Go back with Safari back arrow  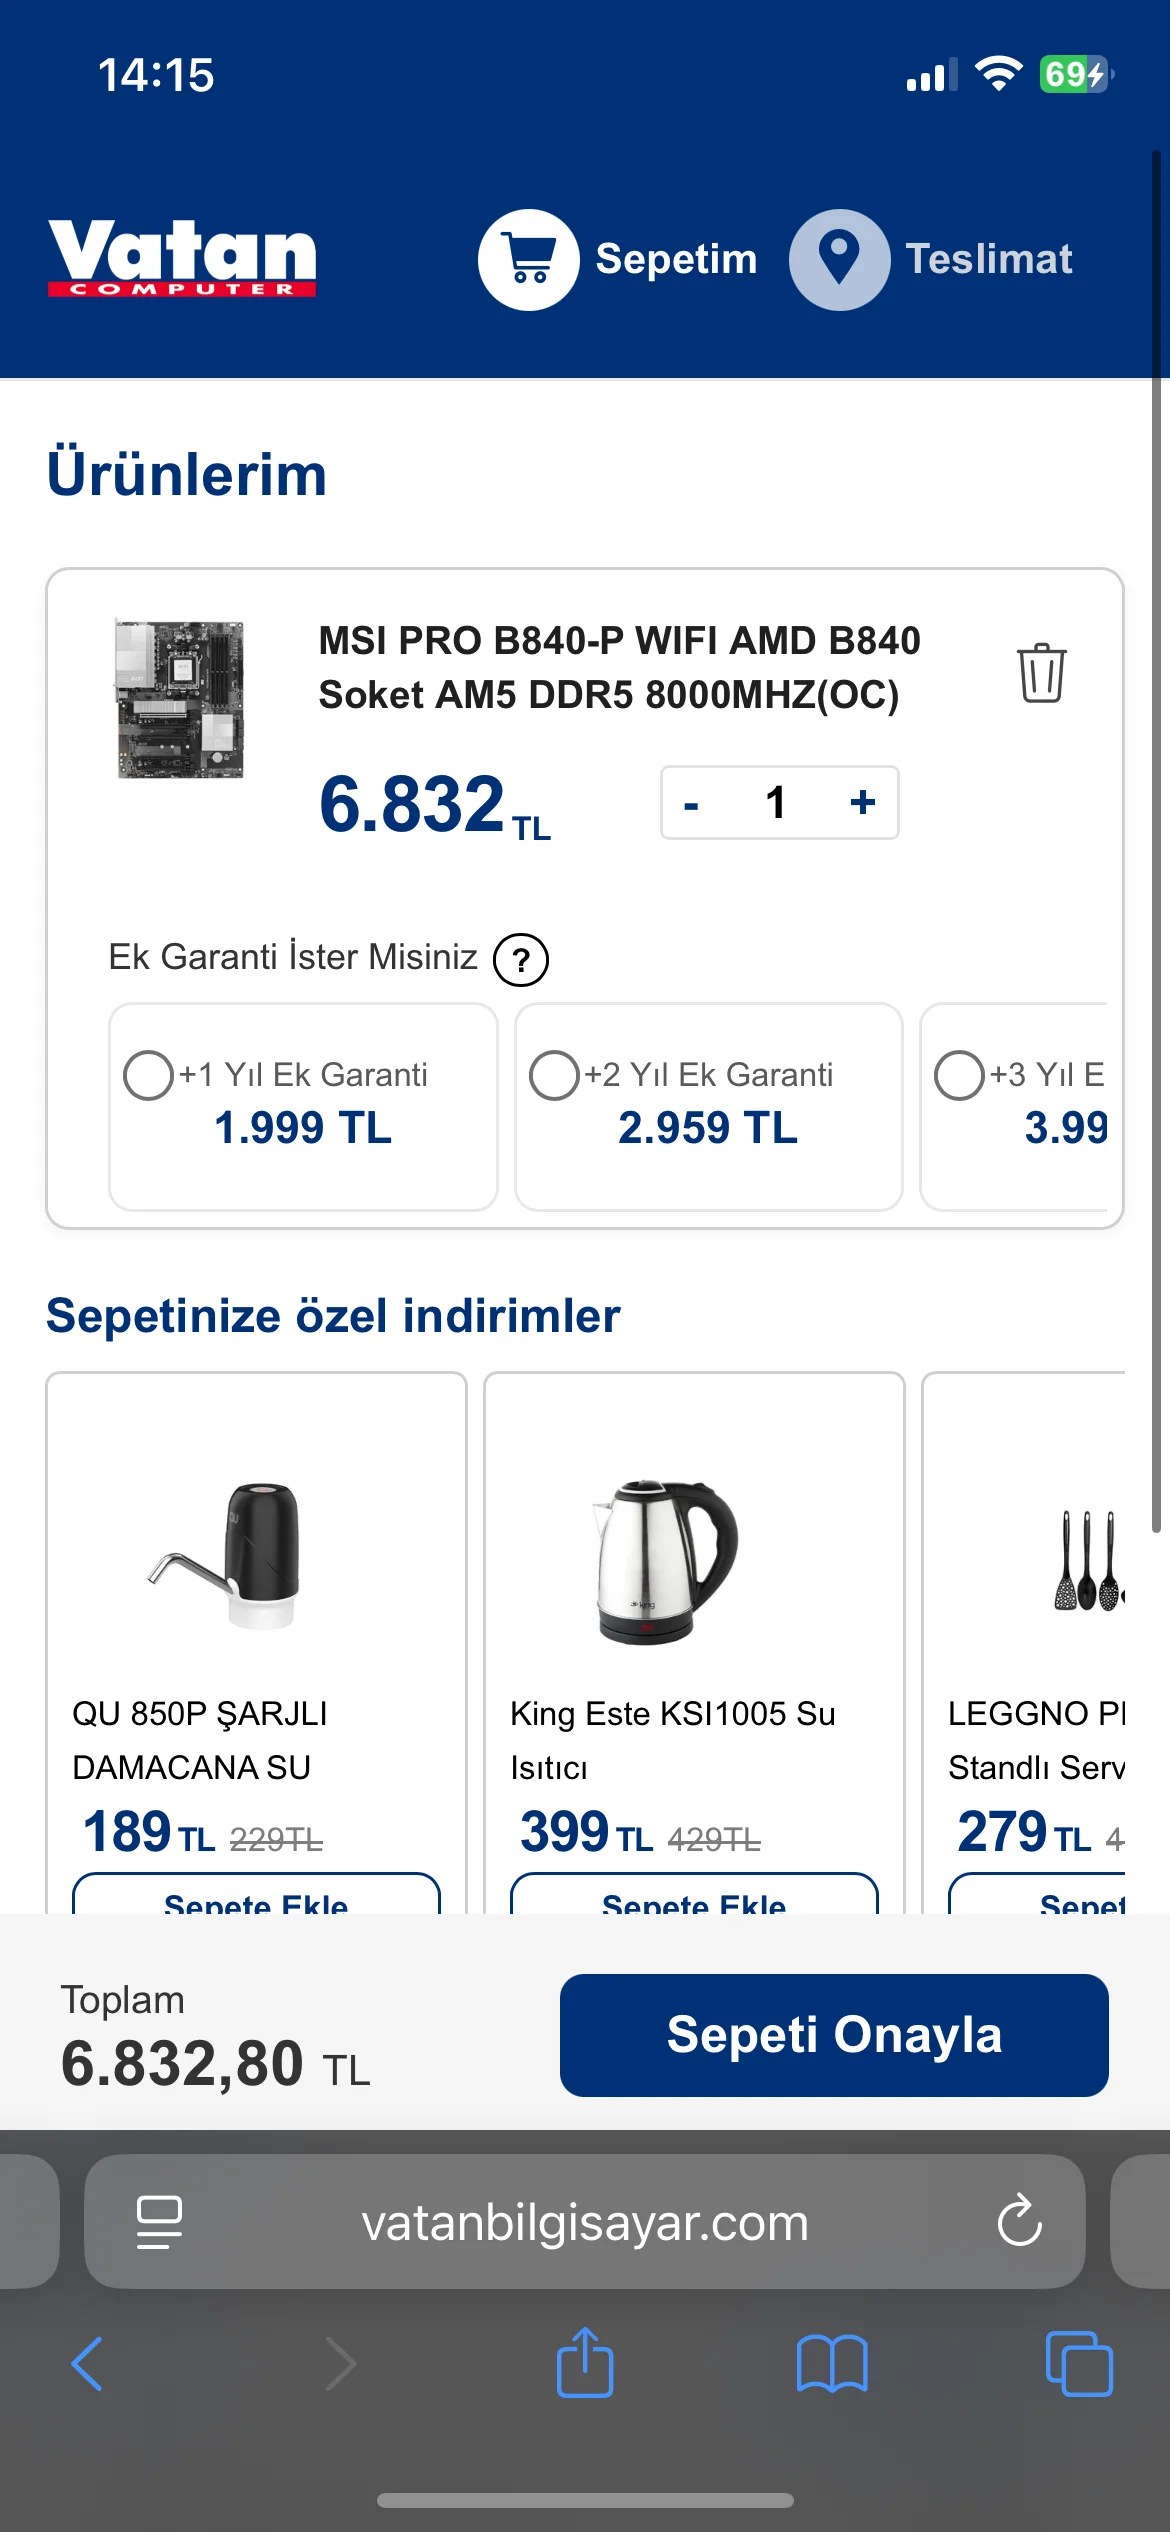[x=87, y=2364]
